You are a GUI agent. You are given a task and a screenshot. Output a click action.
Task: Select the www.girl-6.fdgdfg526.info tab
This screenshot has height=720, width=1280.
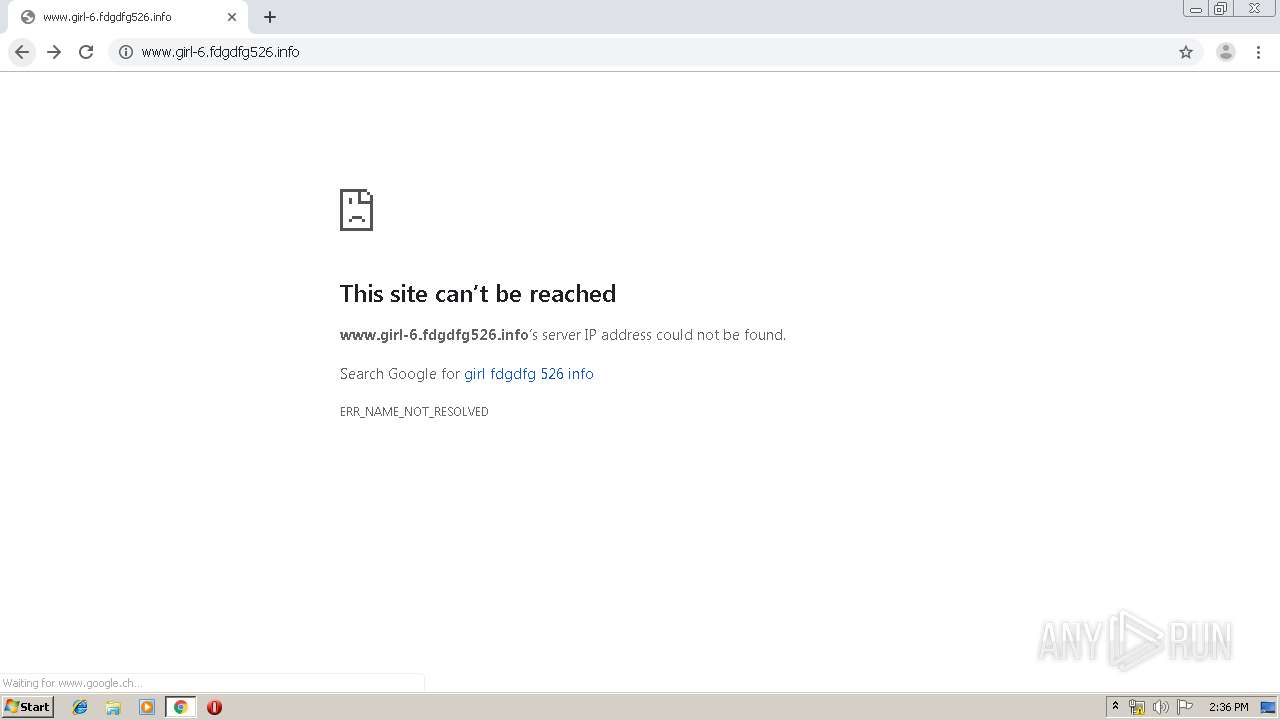point(127,17)
